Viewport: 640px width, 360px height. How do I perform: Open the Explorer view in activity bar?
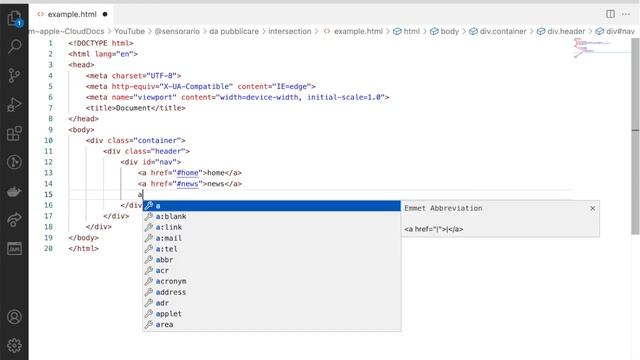[14, 18]
